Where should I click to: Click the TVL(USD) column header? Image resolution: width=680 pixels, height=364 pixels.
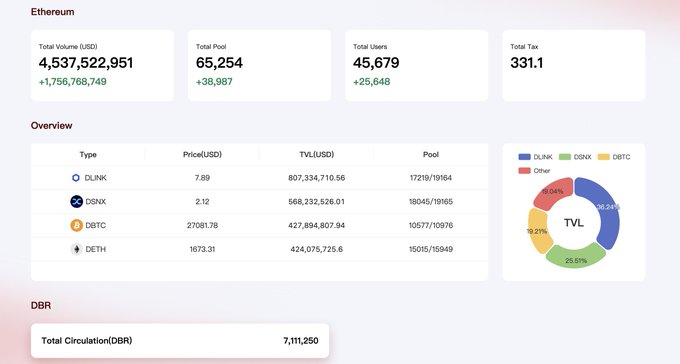tap(317, 154)
